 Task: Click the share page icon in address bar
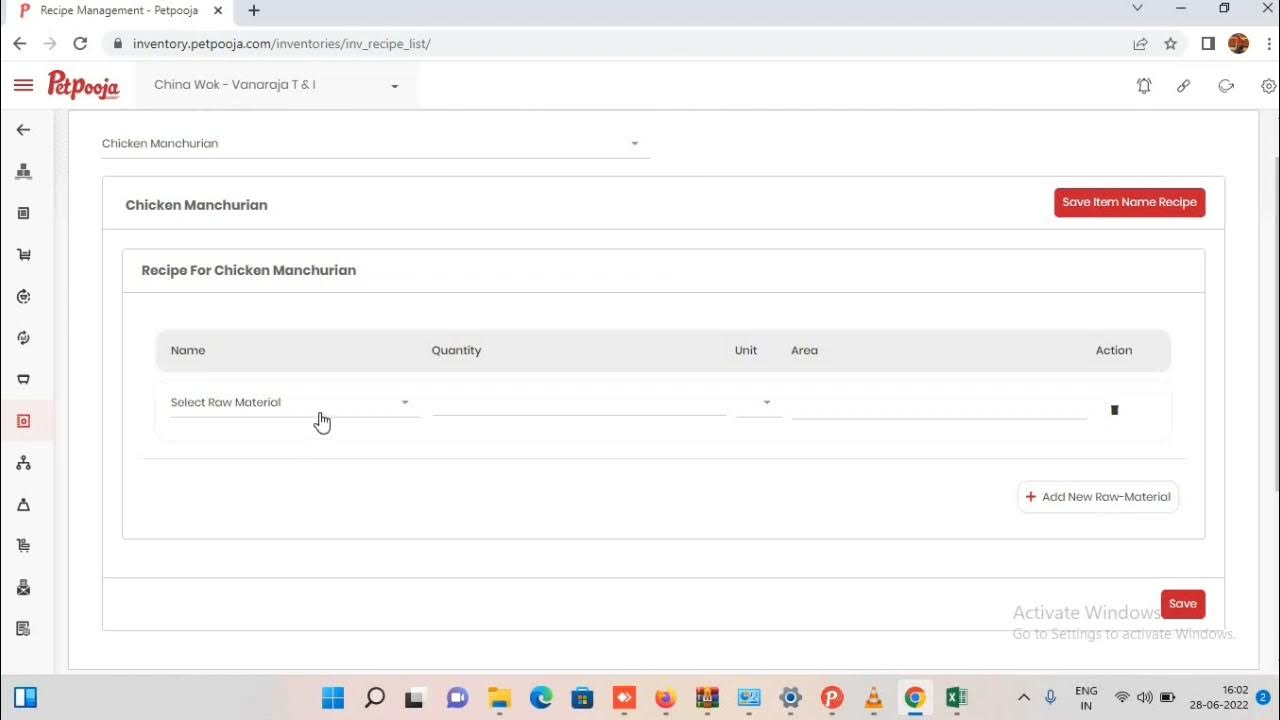point(1140,44)
